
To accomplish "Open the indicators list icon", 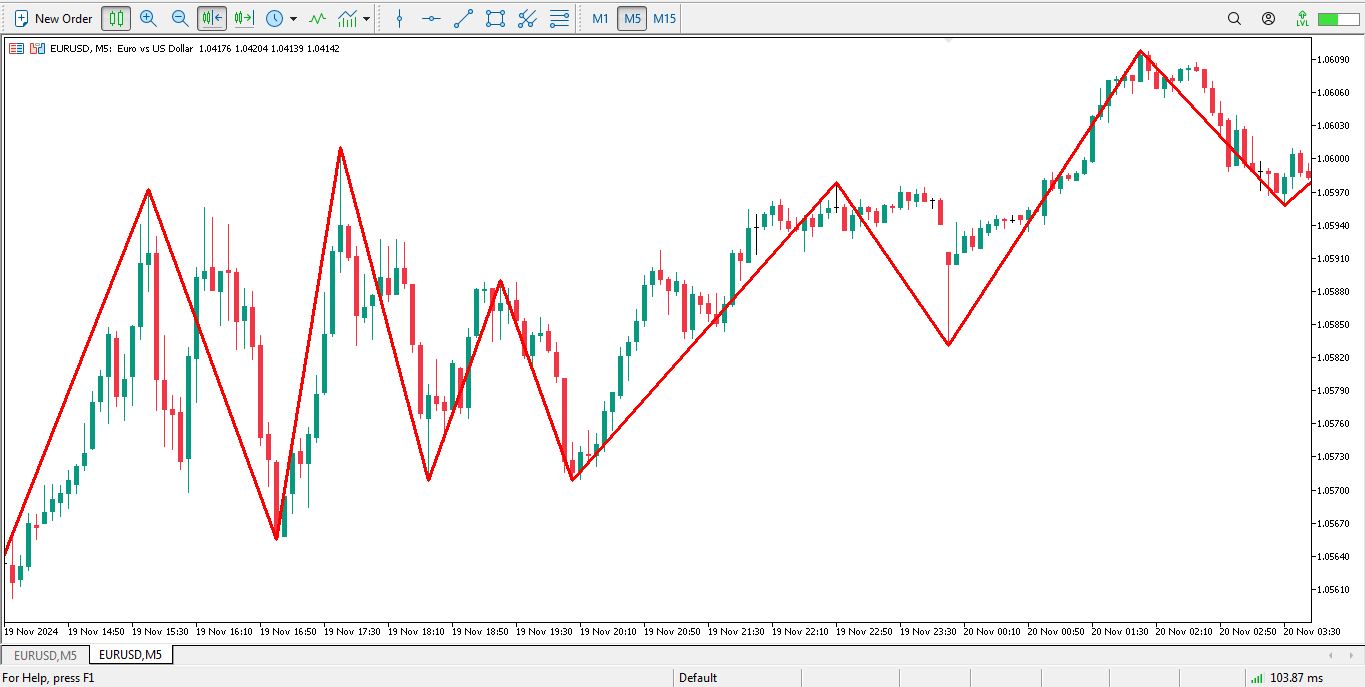I will (x=317, y=18).
